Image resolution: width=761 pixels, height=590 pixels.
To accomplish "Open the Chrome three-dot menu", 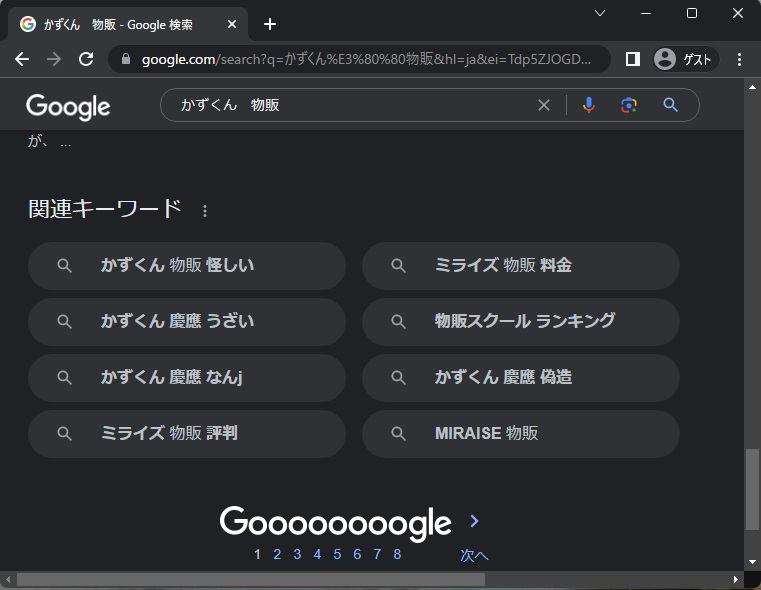I will (x=739, y=59).
